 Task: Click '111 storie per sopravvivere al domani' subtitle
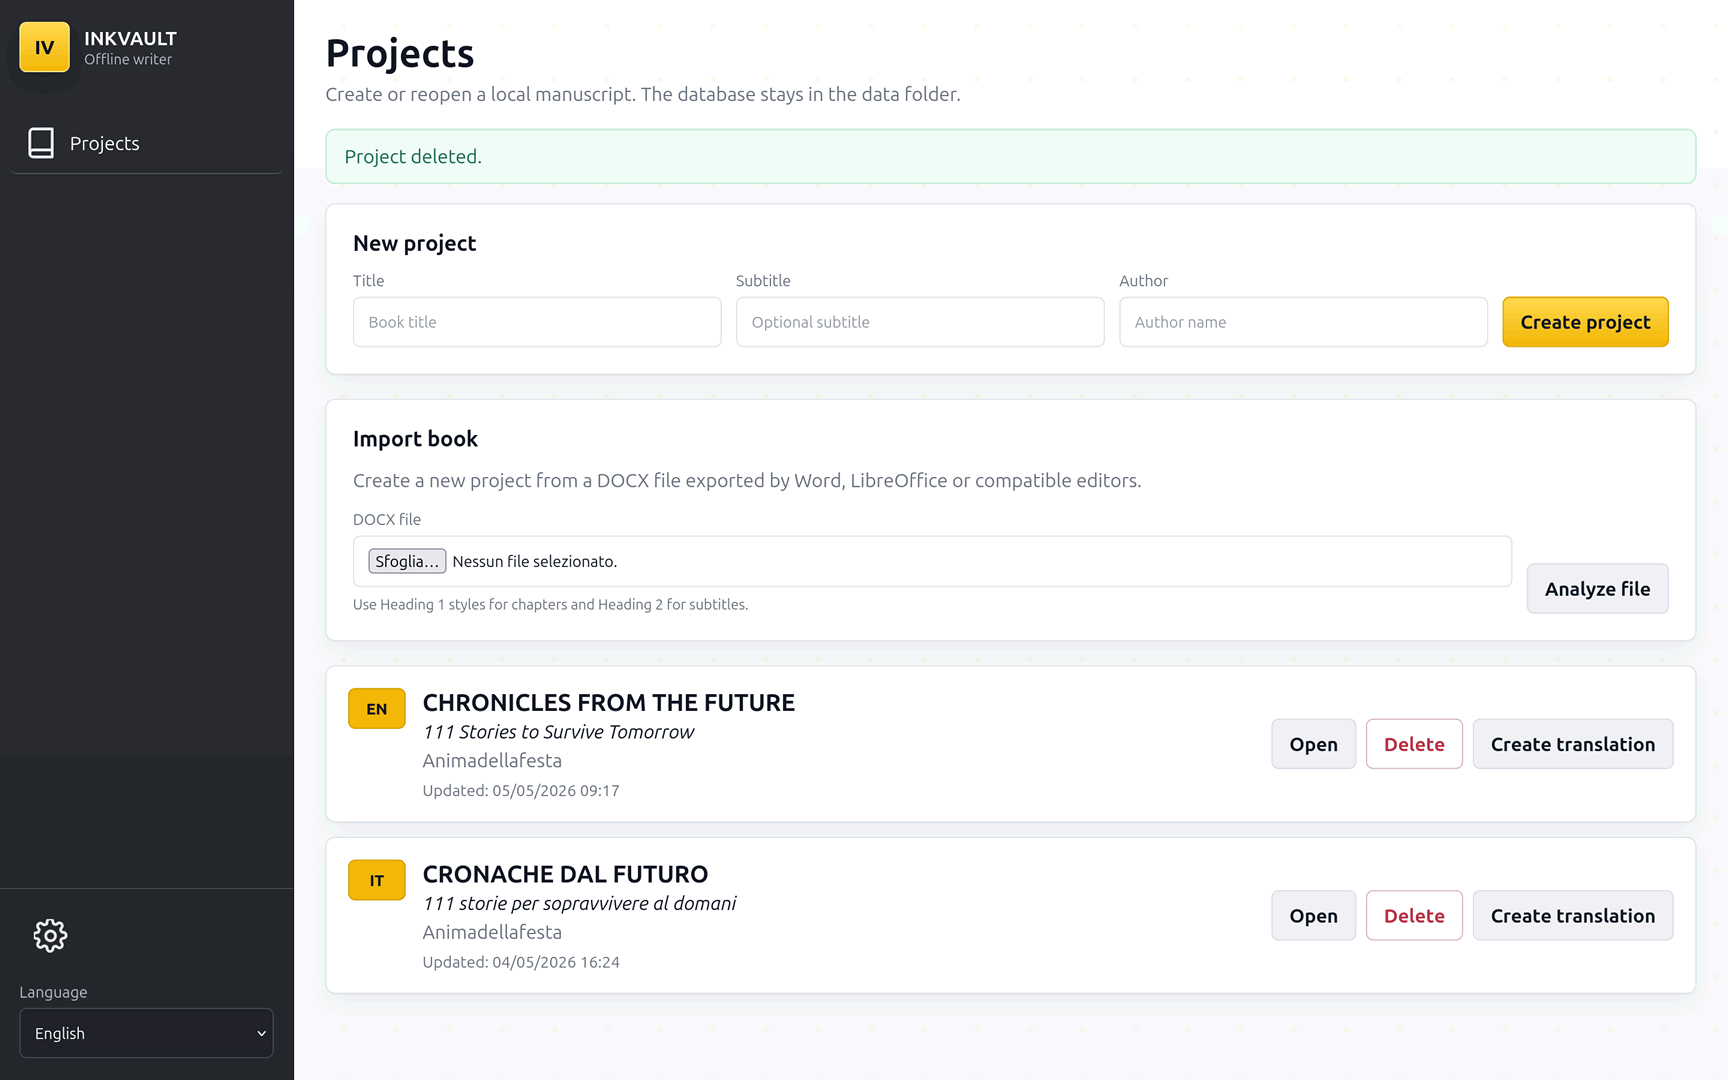click(x=579, y=904)
